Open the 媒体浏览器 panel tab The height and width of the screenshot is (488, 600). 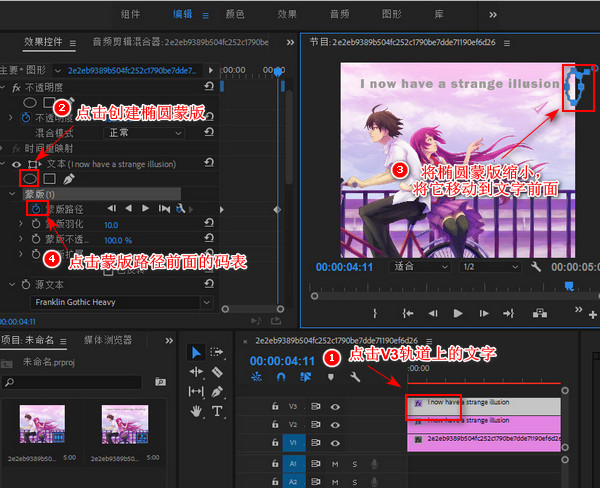click(x=108, y=340)
